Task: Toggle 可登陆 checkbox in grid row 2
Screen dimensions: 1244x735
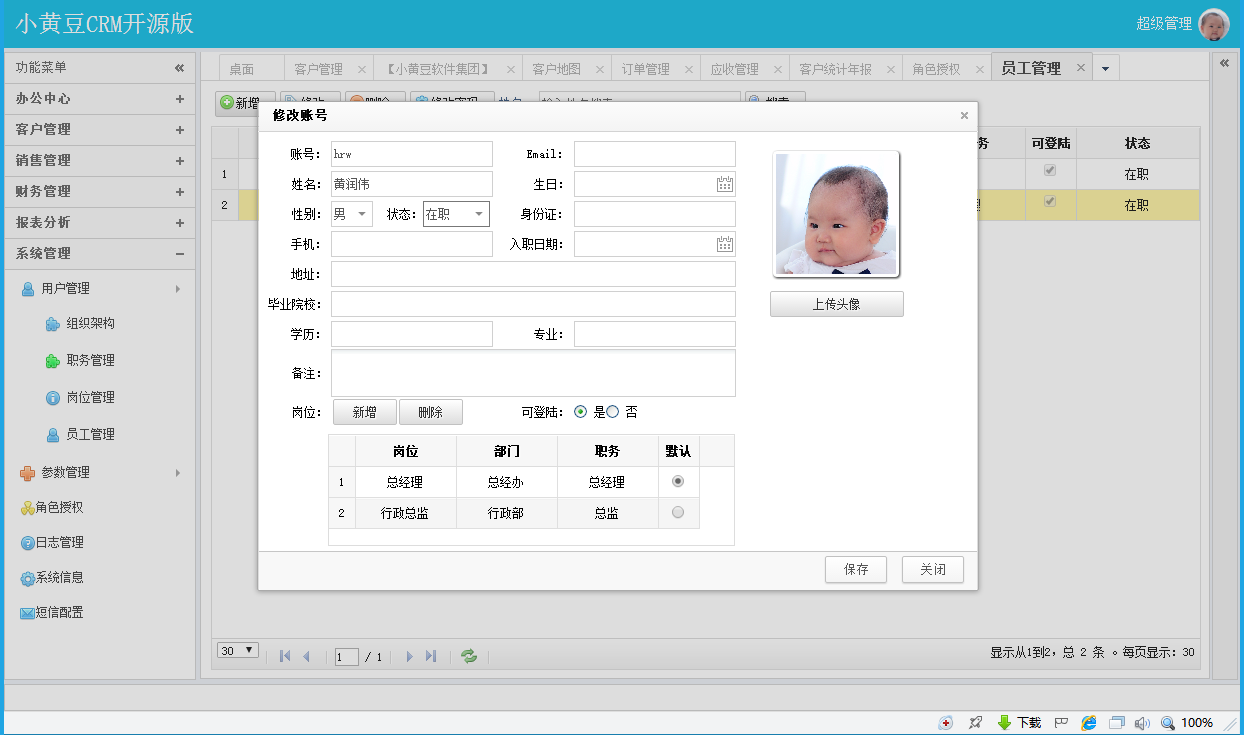Action: pyautogui.click(x=1049, y=201)
